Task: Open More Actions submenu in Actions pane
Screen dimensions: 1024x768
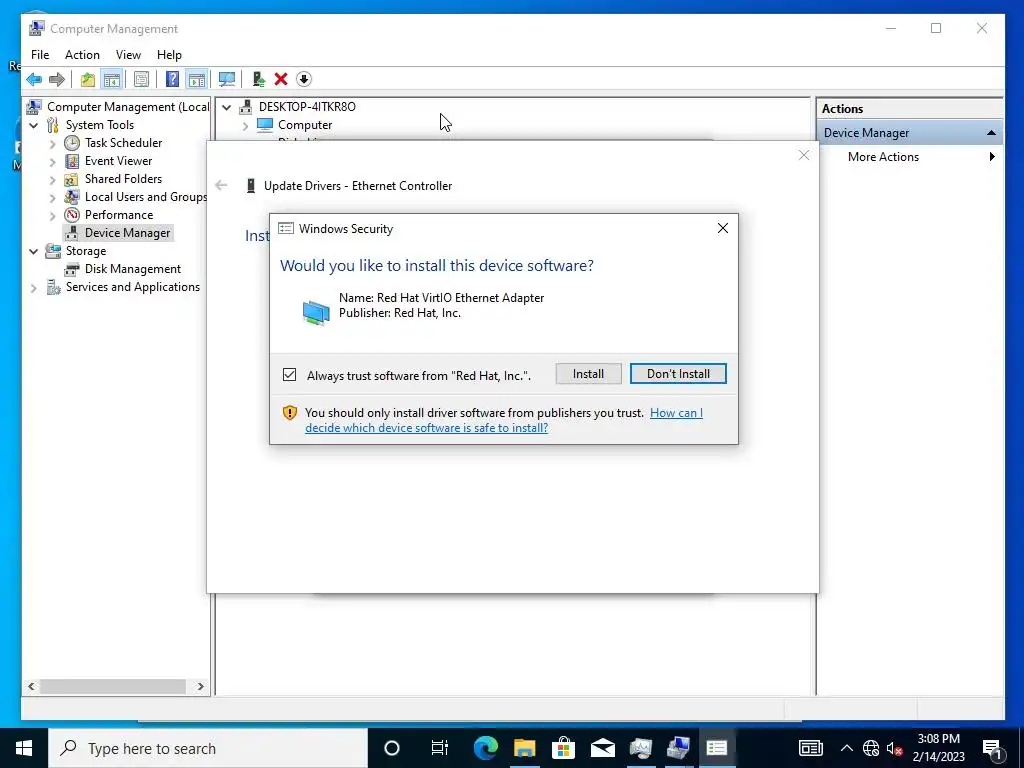Action: [909, 157]
